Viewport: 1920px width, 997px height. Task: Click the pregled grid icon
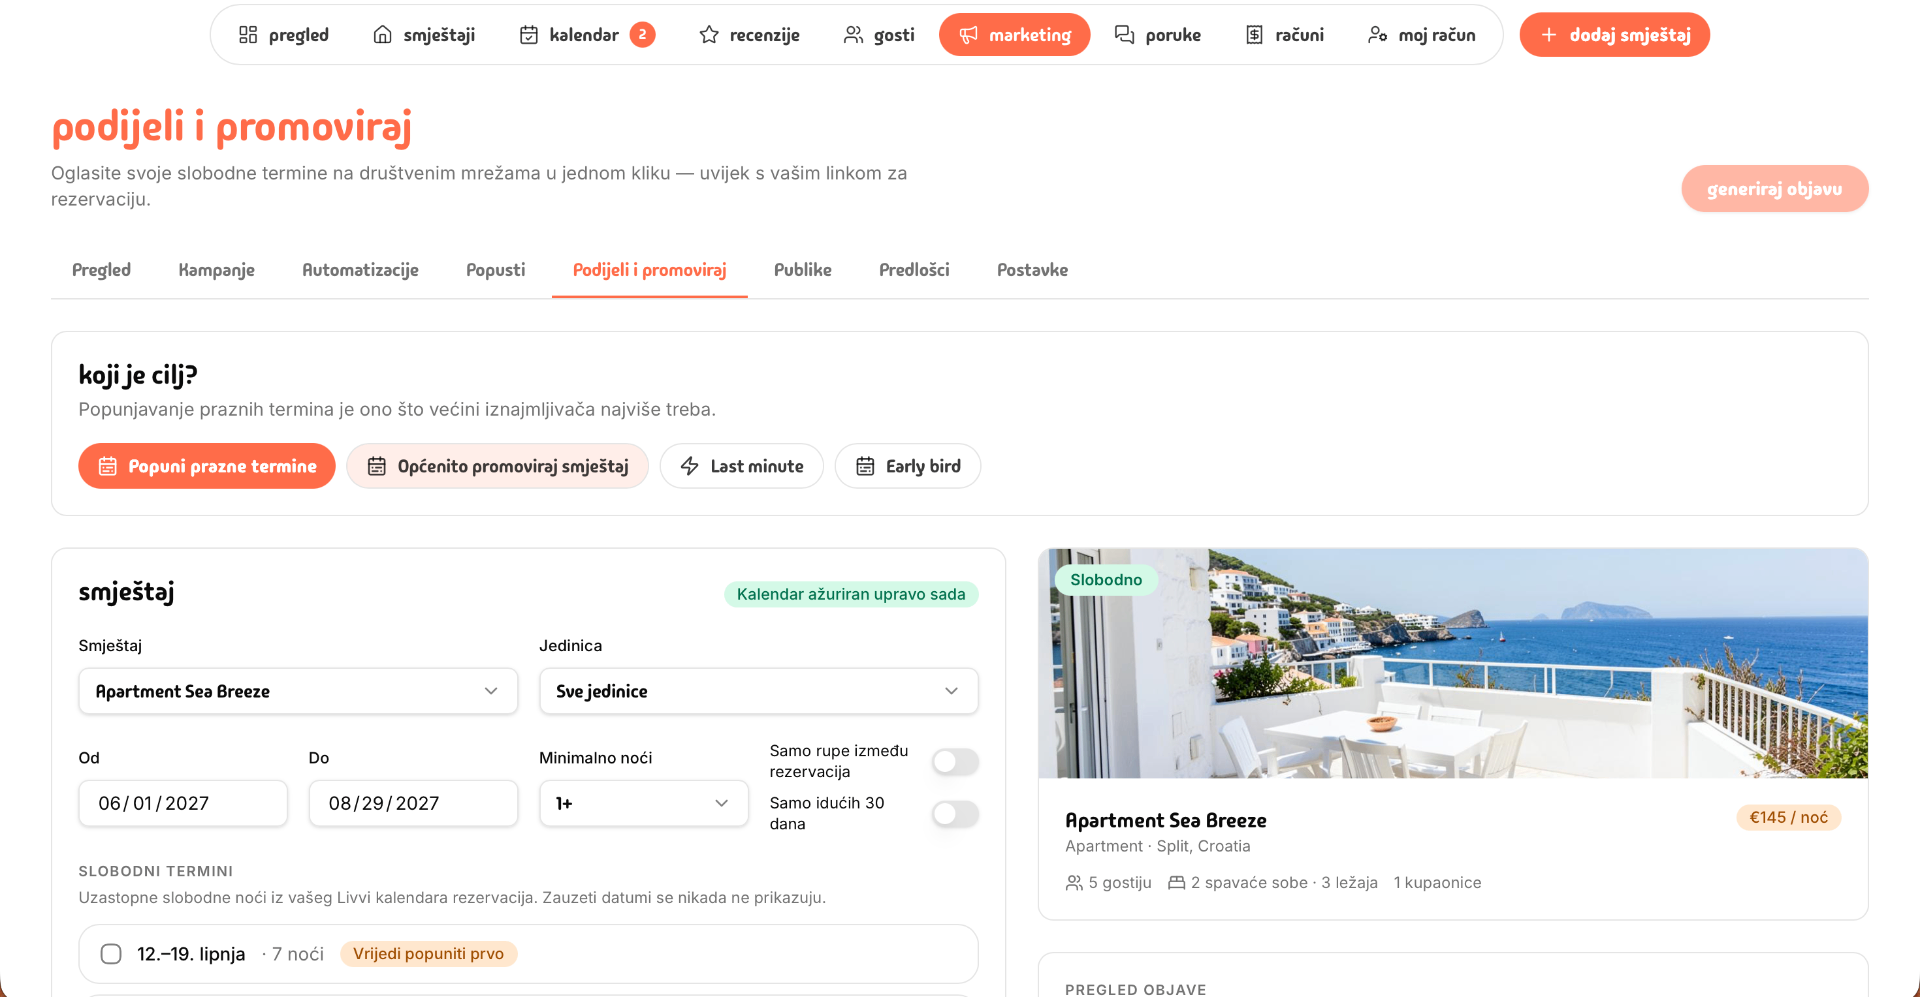(x=248, y=35)
